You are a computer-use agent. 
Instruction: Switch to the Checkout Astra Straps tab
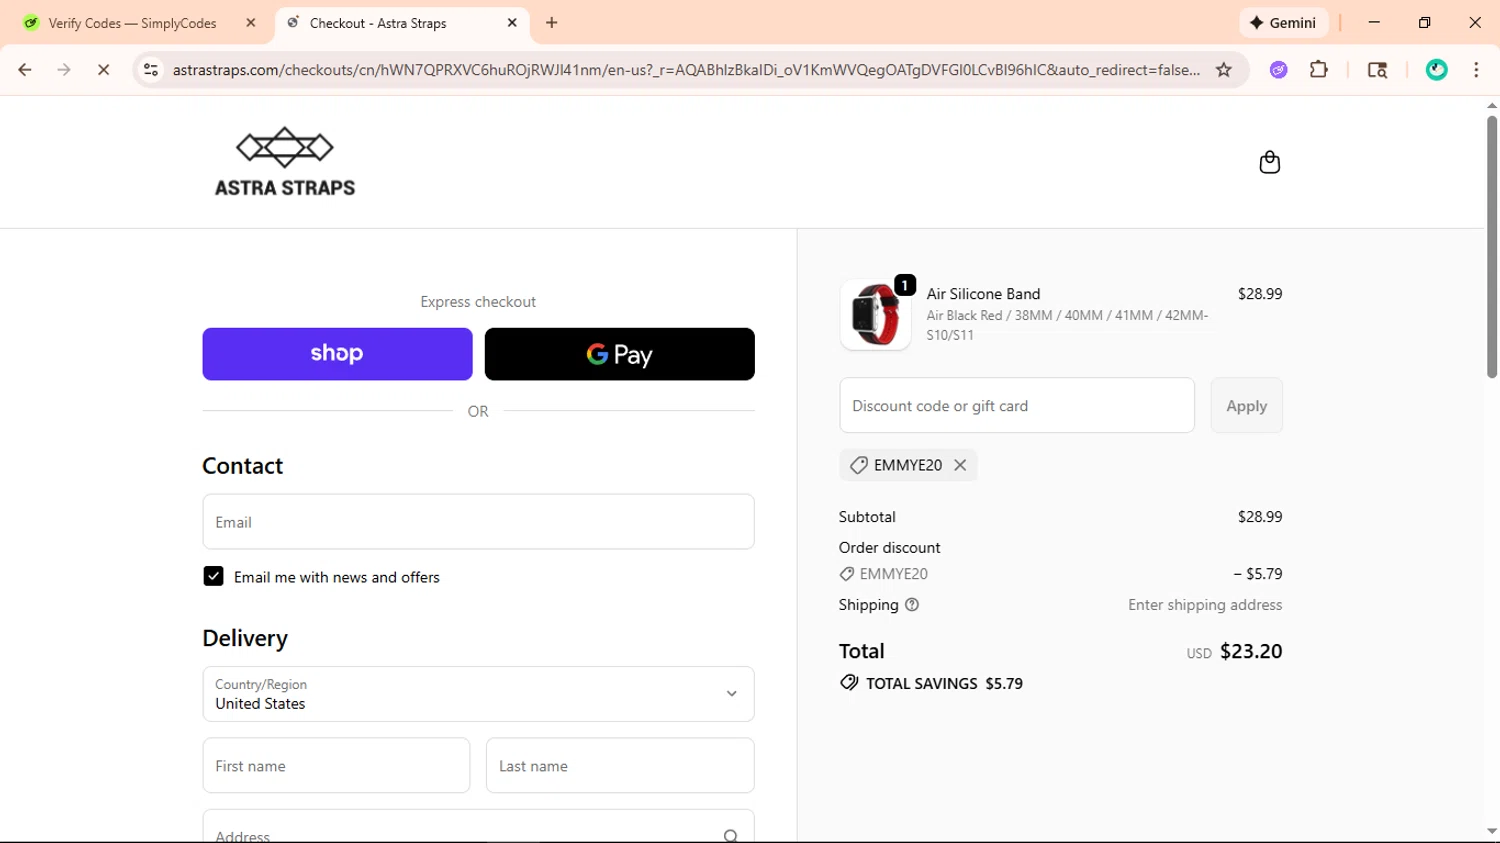pyautogui.click(x=402, y=23)
